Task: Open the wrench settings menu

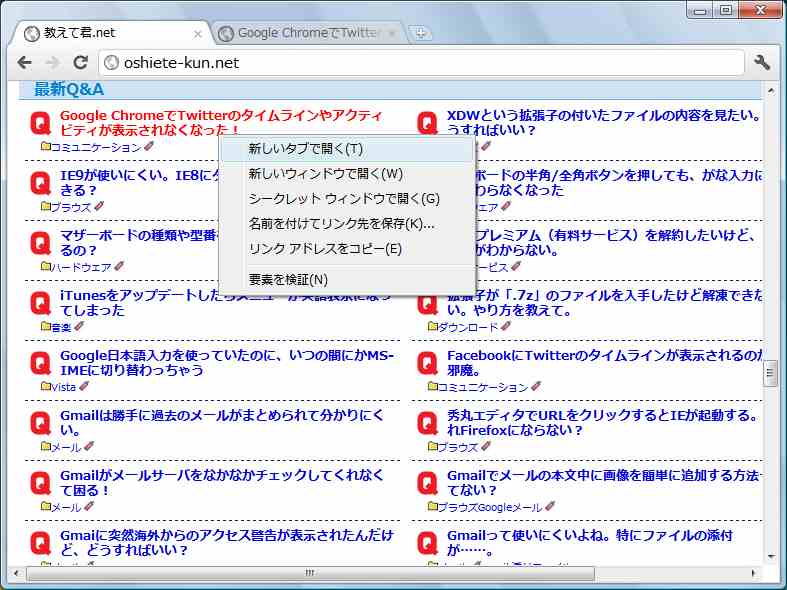Action: [x=762, y=63]
